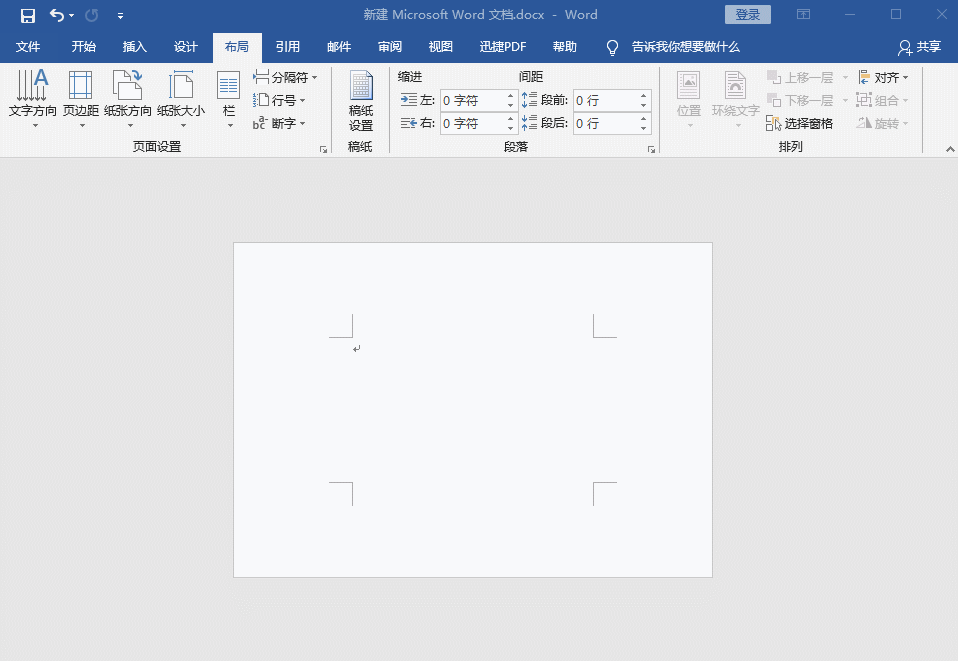This screenshot has height=661, width=958.
Task: Expand the 下移一层 dropdown arrow
Action: tap(845, 100)
